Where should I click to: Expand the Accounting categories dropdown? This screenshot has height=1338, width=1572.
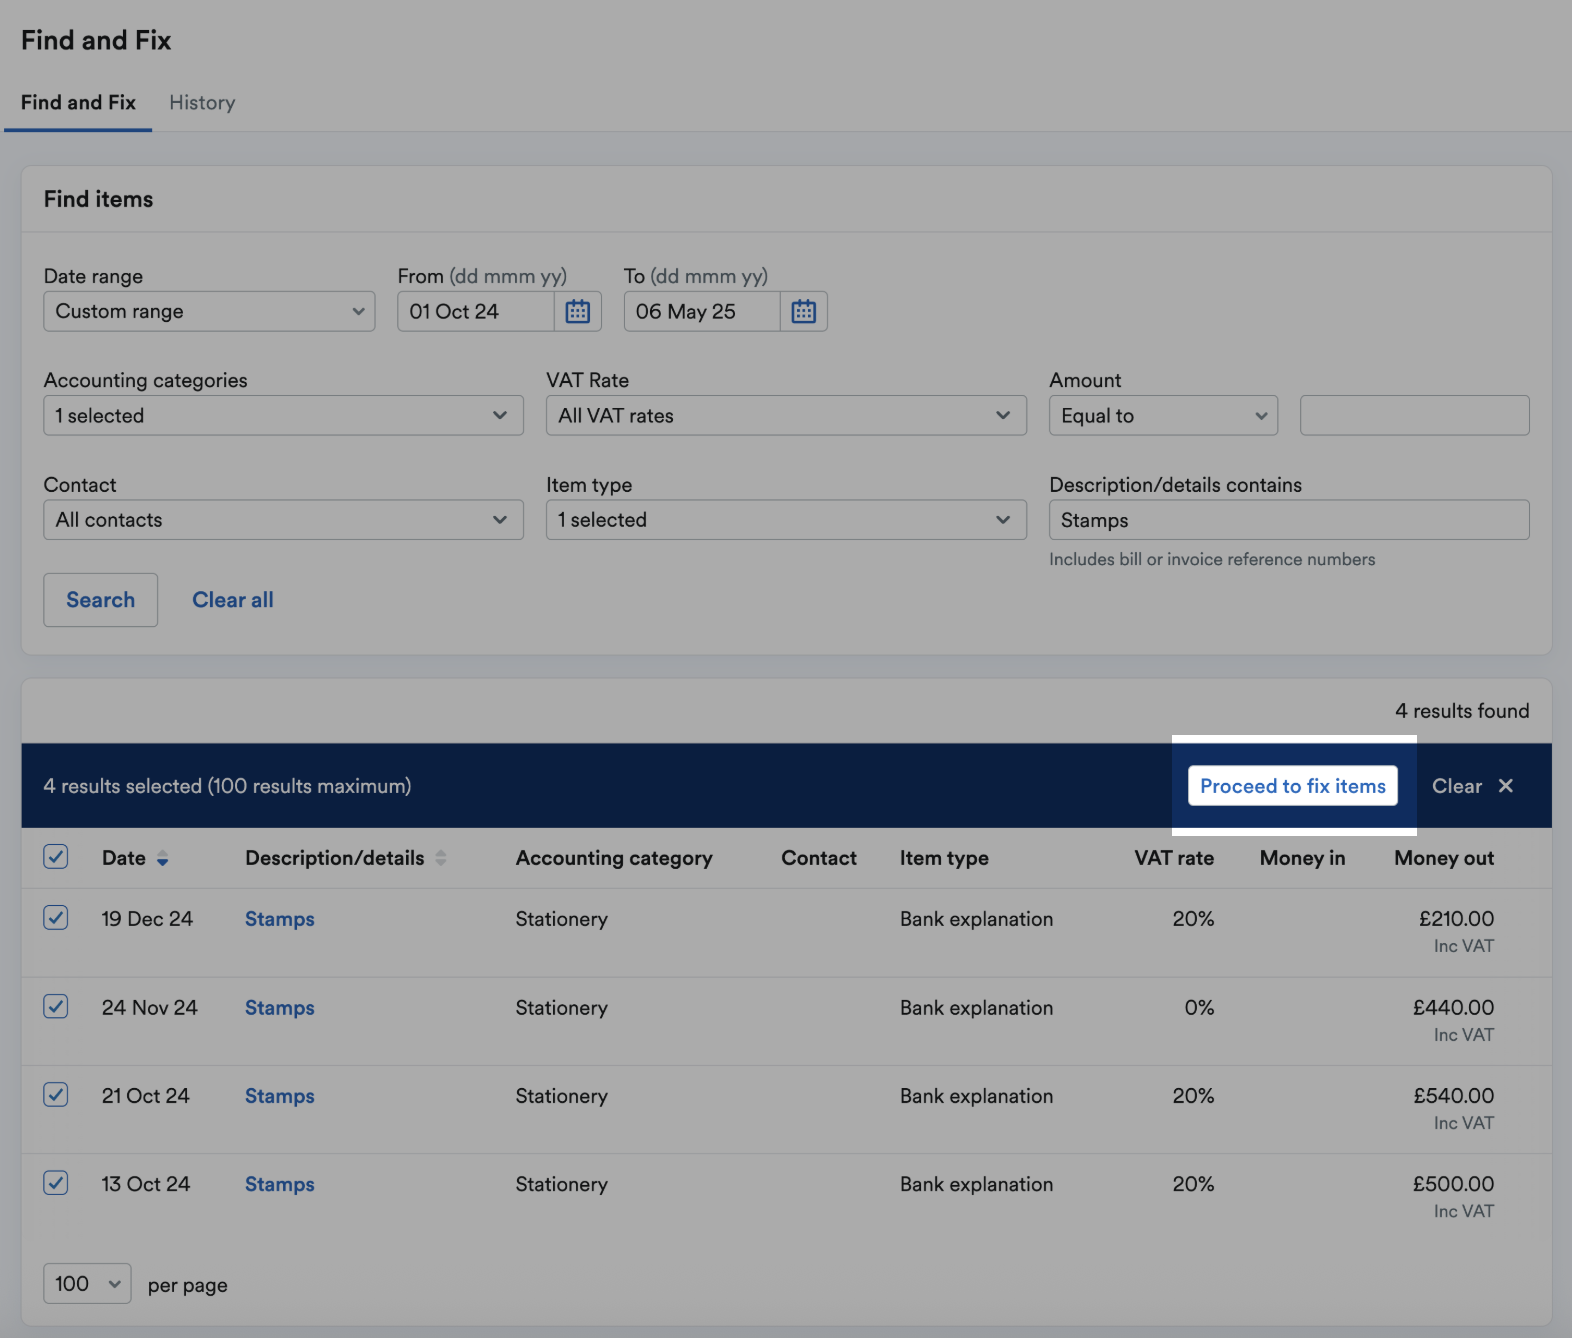click(x=283, y=415)
